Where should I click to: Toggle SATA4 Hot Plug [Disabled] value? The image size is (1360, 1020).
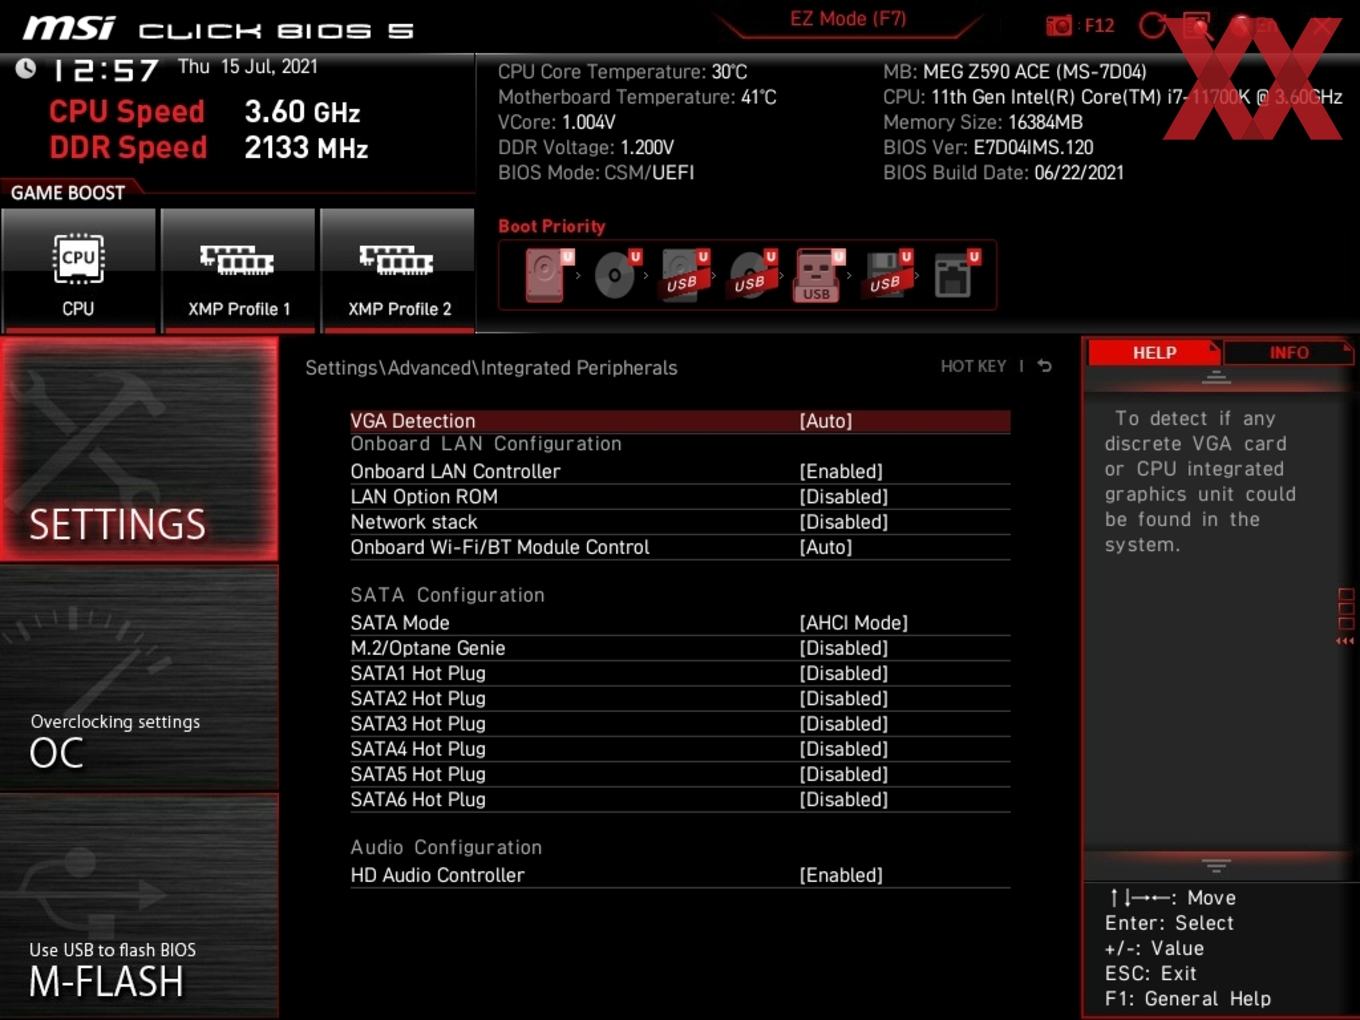[x=844, y=749]
